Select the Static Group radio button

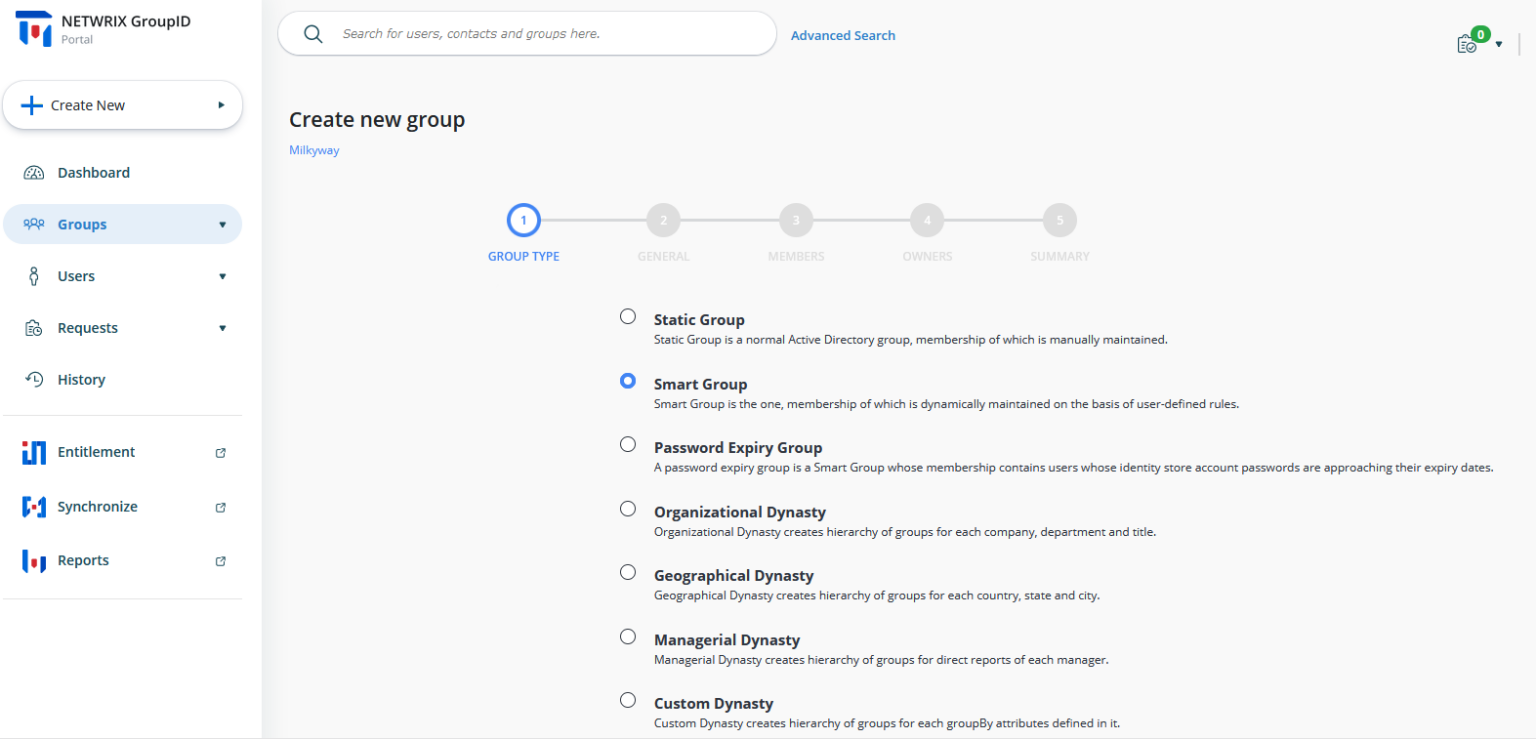[628, 316]
